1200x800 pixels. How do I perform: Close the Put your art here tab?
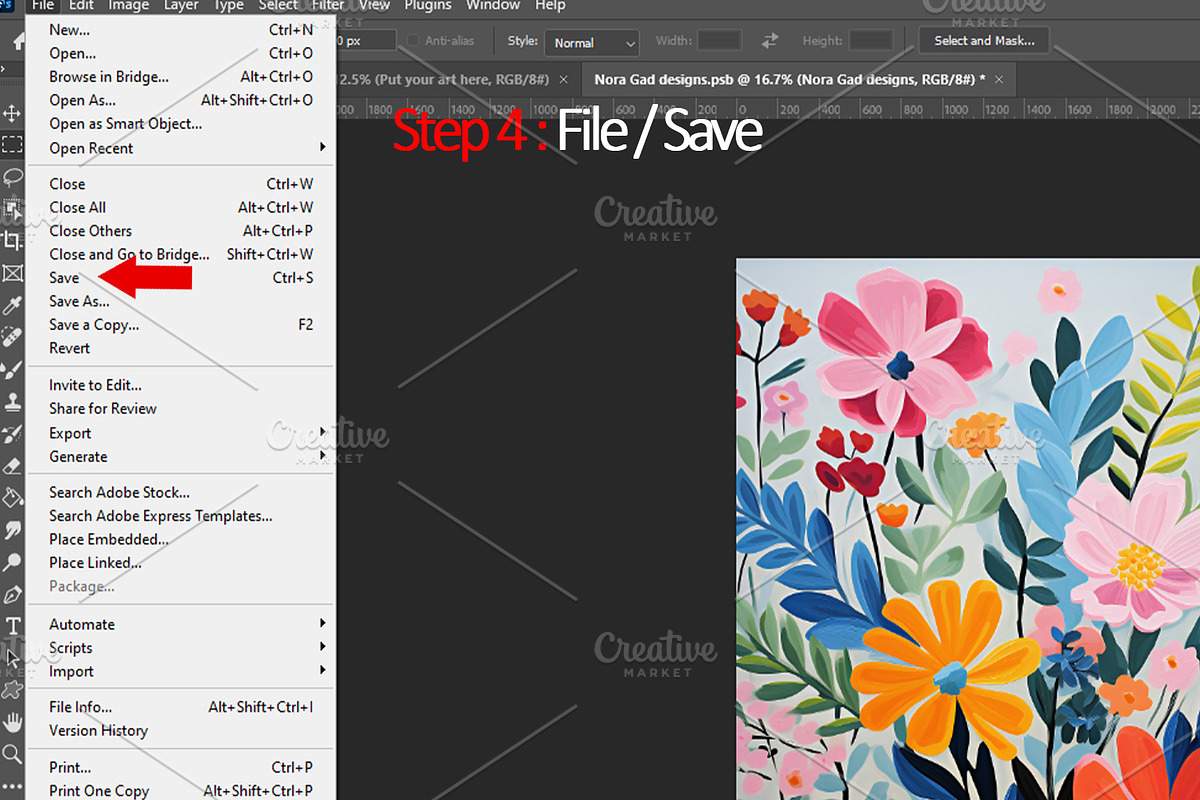(564, 79)
